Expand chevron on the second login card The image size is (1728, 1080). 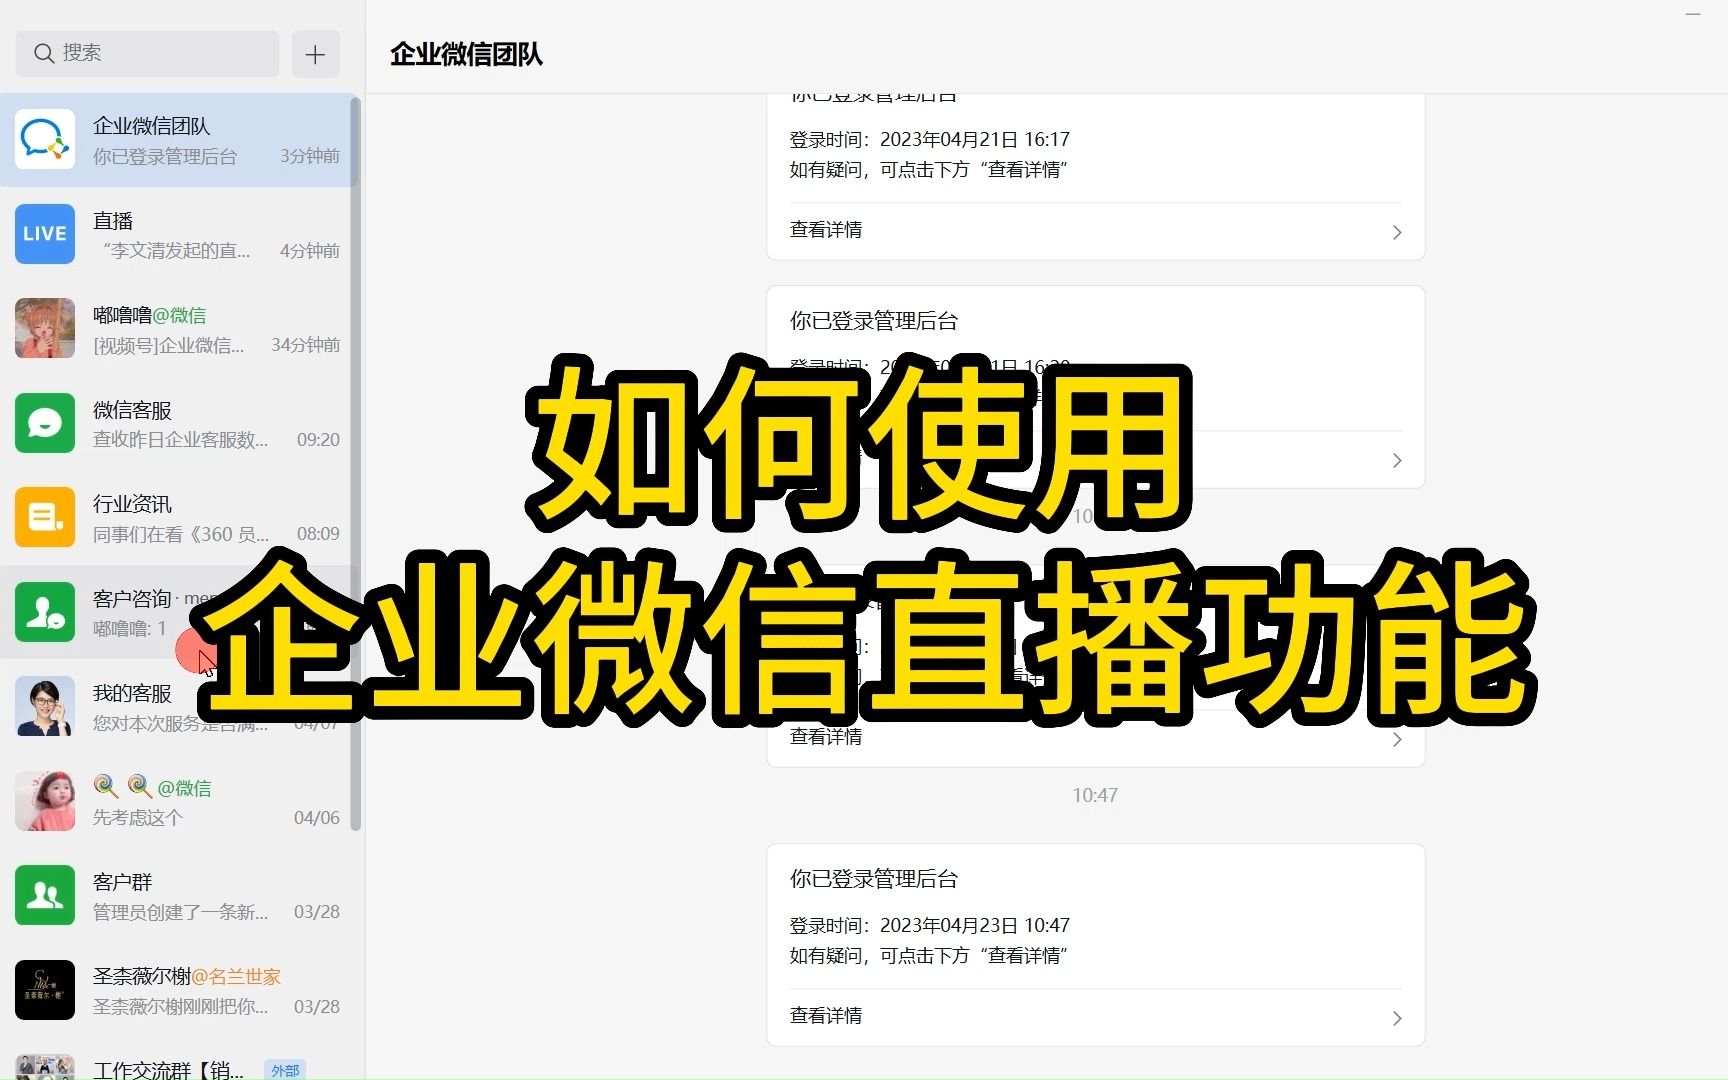(1397, 461)
